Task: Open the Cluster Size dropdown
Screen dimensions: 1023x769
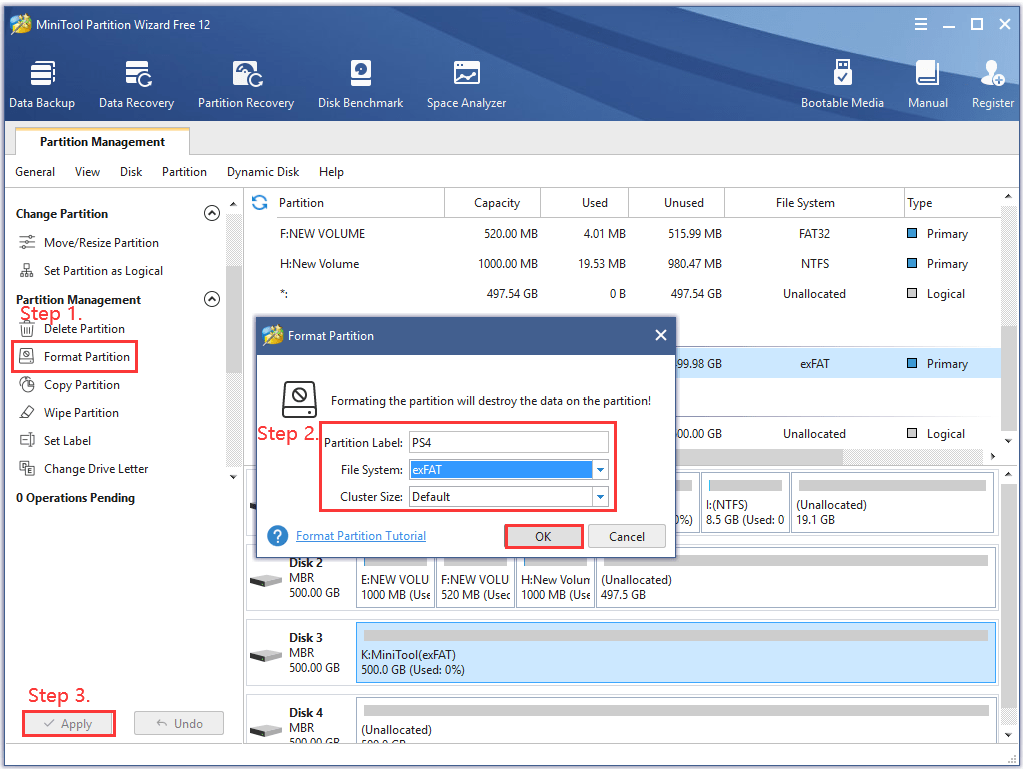Action: click(600, 497)
